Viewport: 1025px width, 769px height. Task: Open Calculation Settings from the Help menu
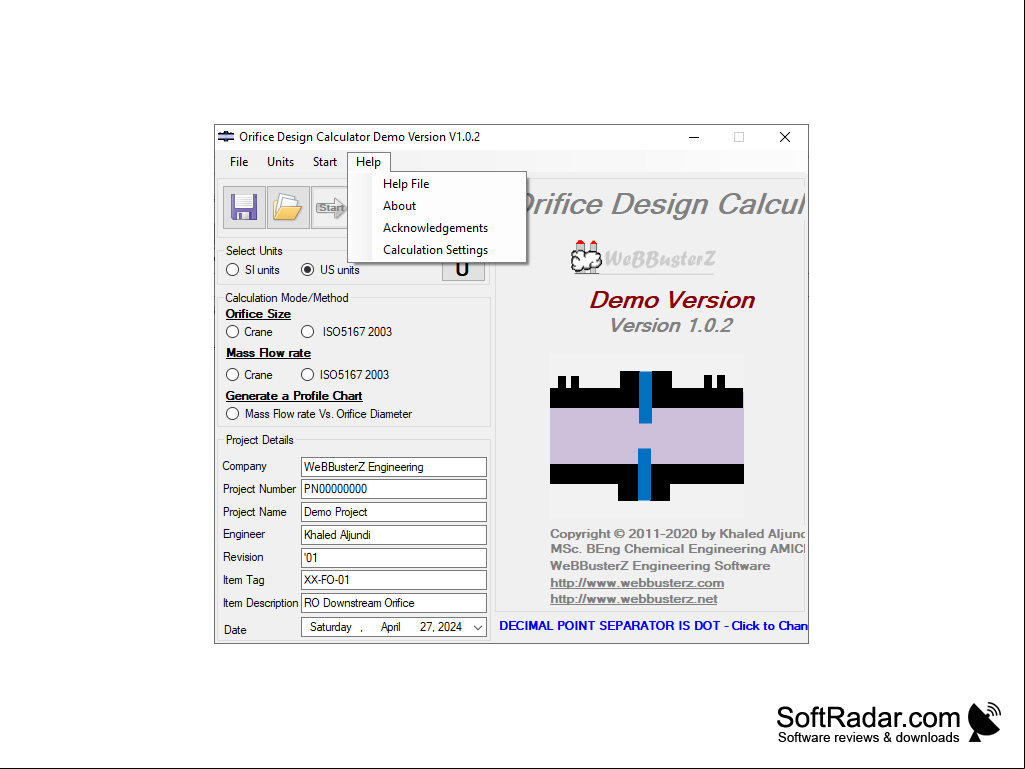pyautogui.click(x=437, y=250)
